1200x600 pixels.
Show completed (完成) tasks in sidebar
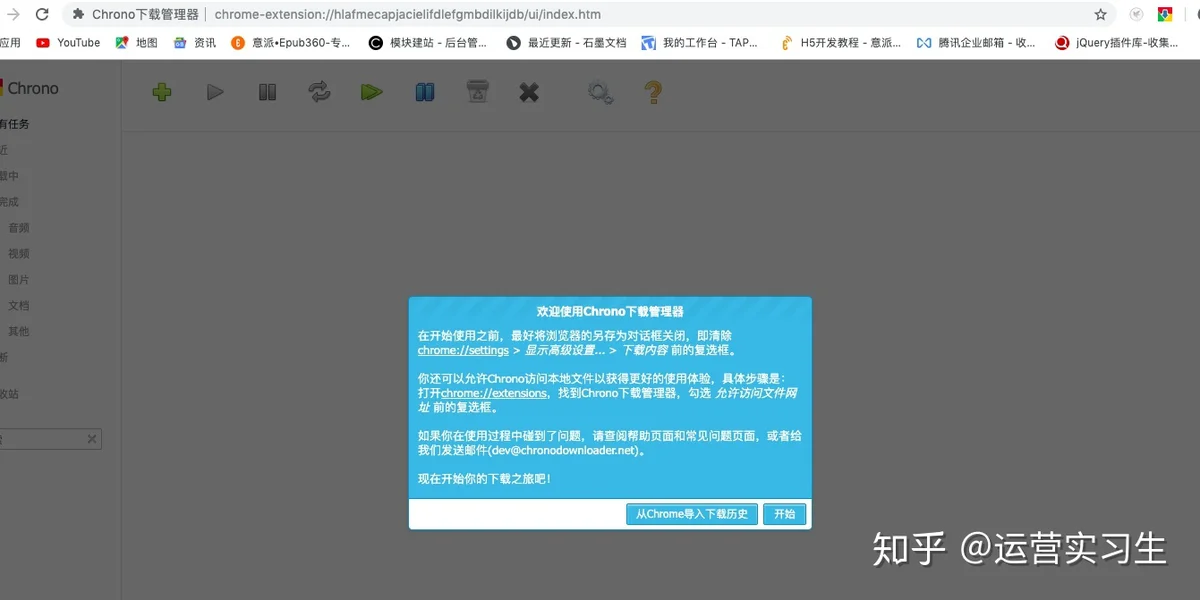10,202
